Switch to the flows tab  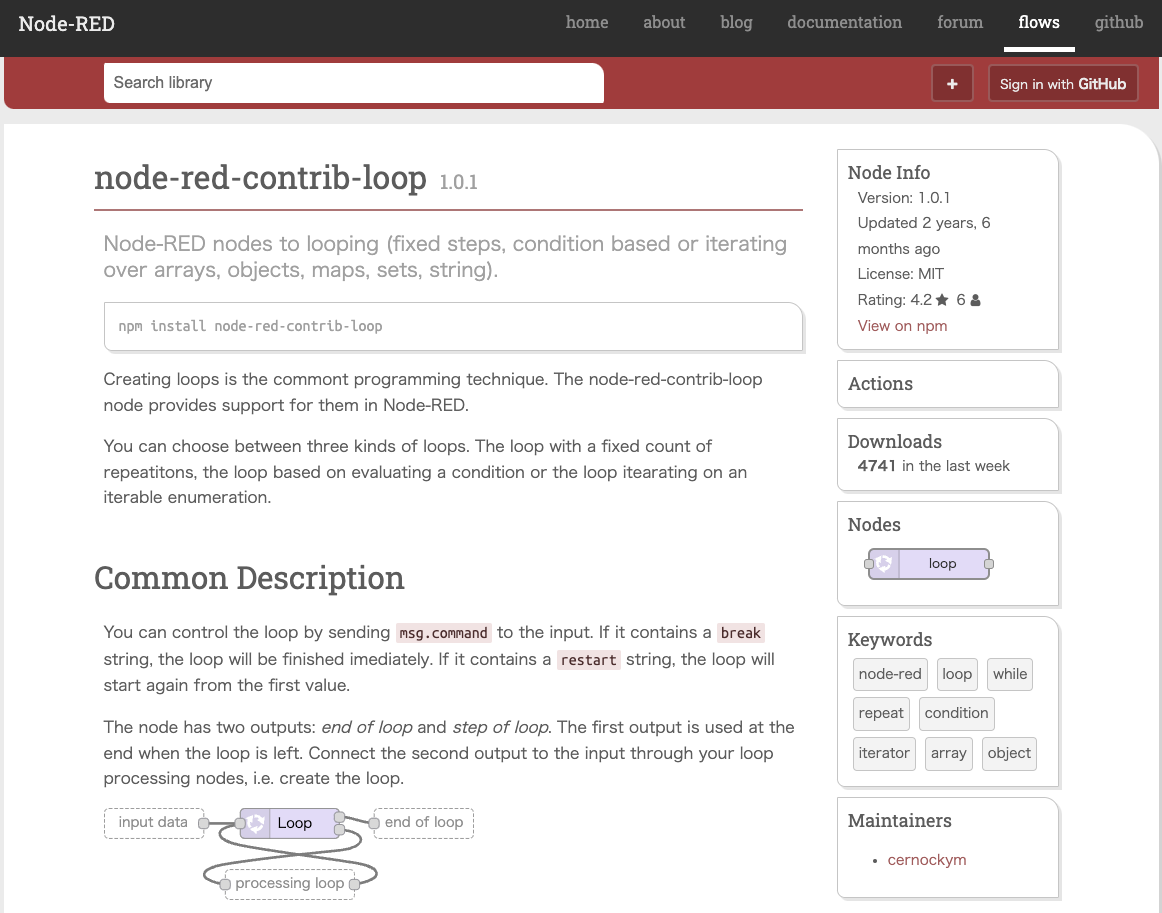[1038, 23]
